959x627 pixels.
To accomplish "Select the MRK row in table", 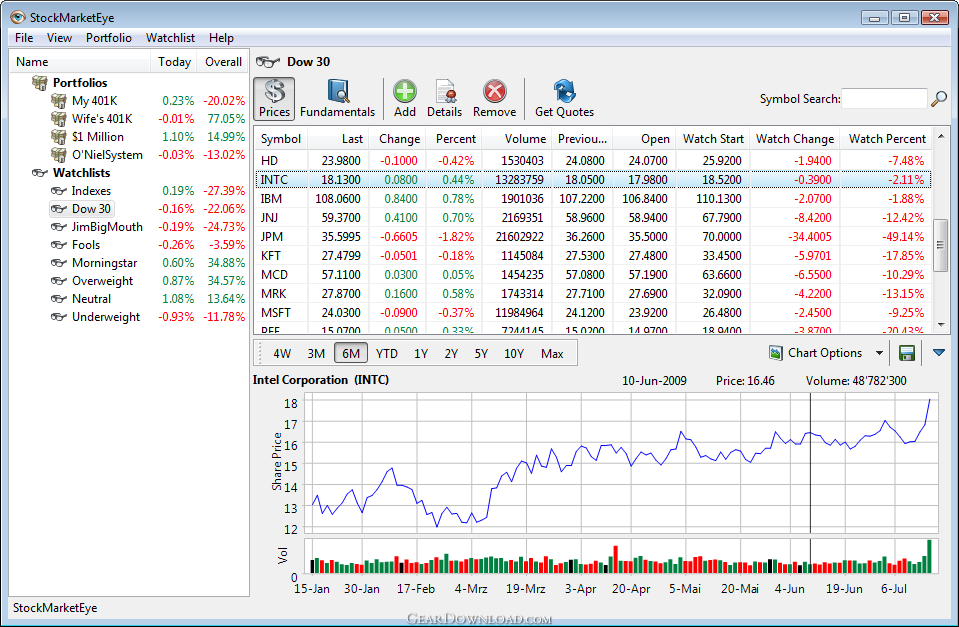I will [x=593, y=294].
